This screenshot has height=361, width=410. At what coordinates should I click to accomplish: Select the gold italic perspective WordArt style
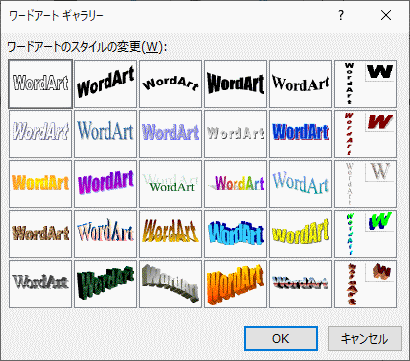click(170, 234)
